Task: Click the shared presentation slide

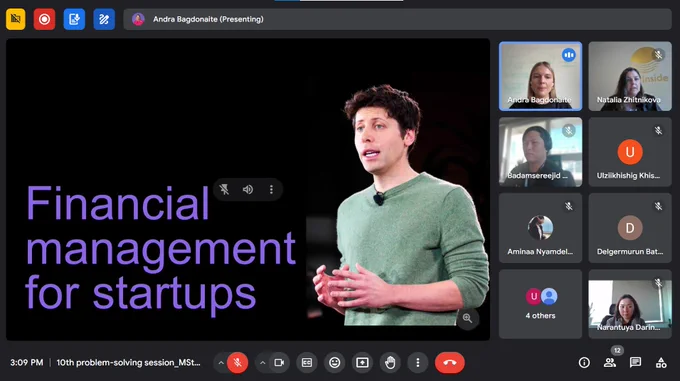Action: [248, 189]
